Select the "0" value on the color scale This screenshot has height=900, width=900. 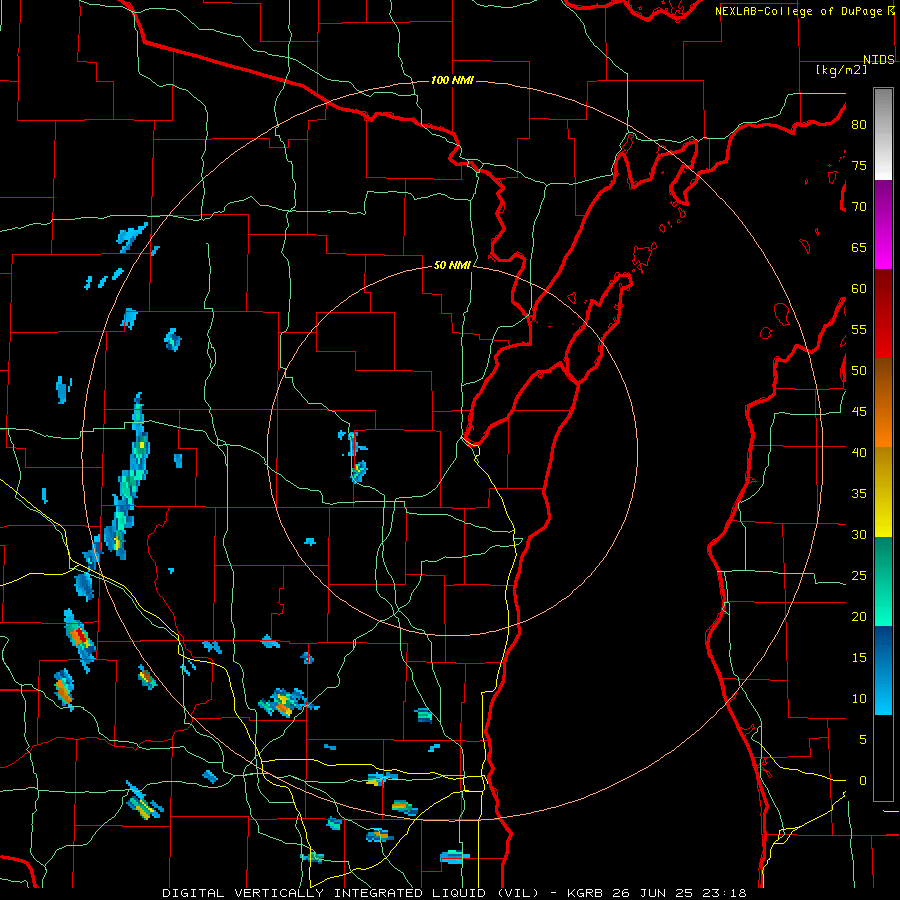(x=863, y=781)
